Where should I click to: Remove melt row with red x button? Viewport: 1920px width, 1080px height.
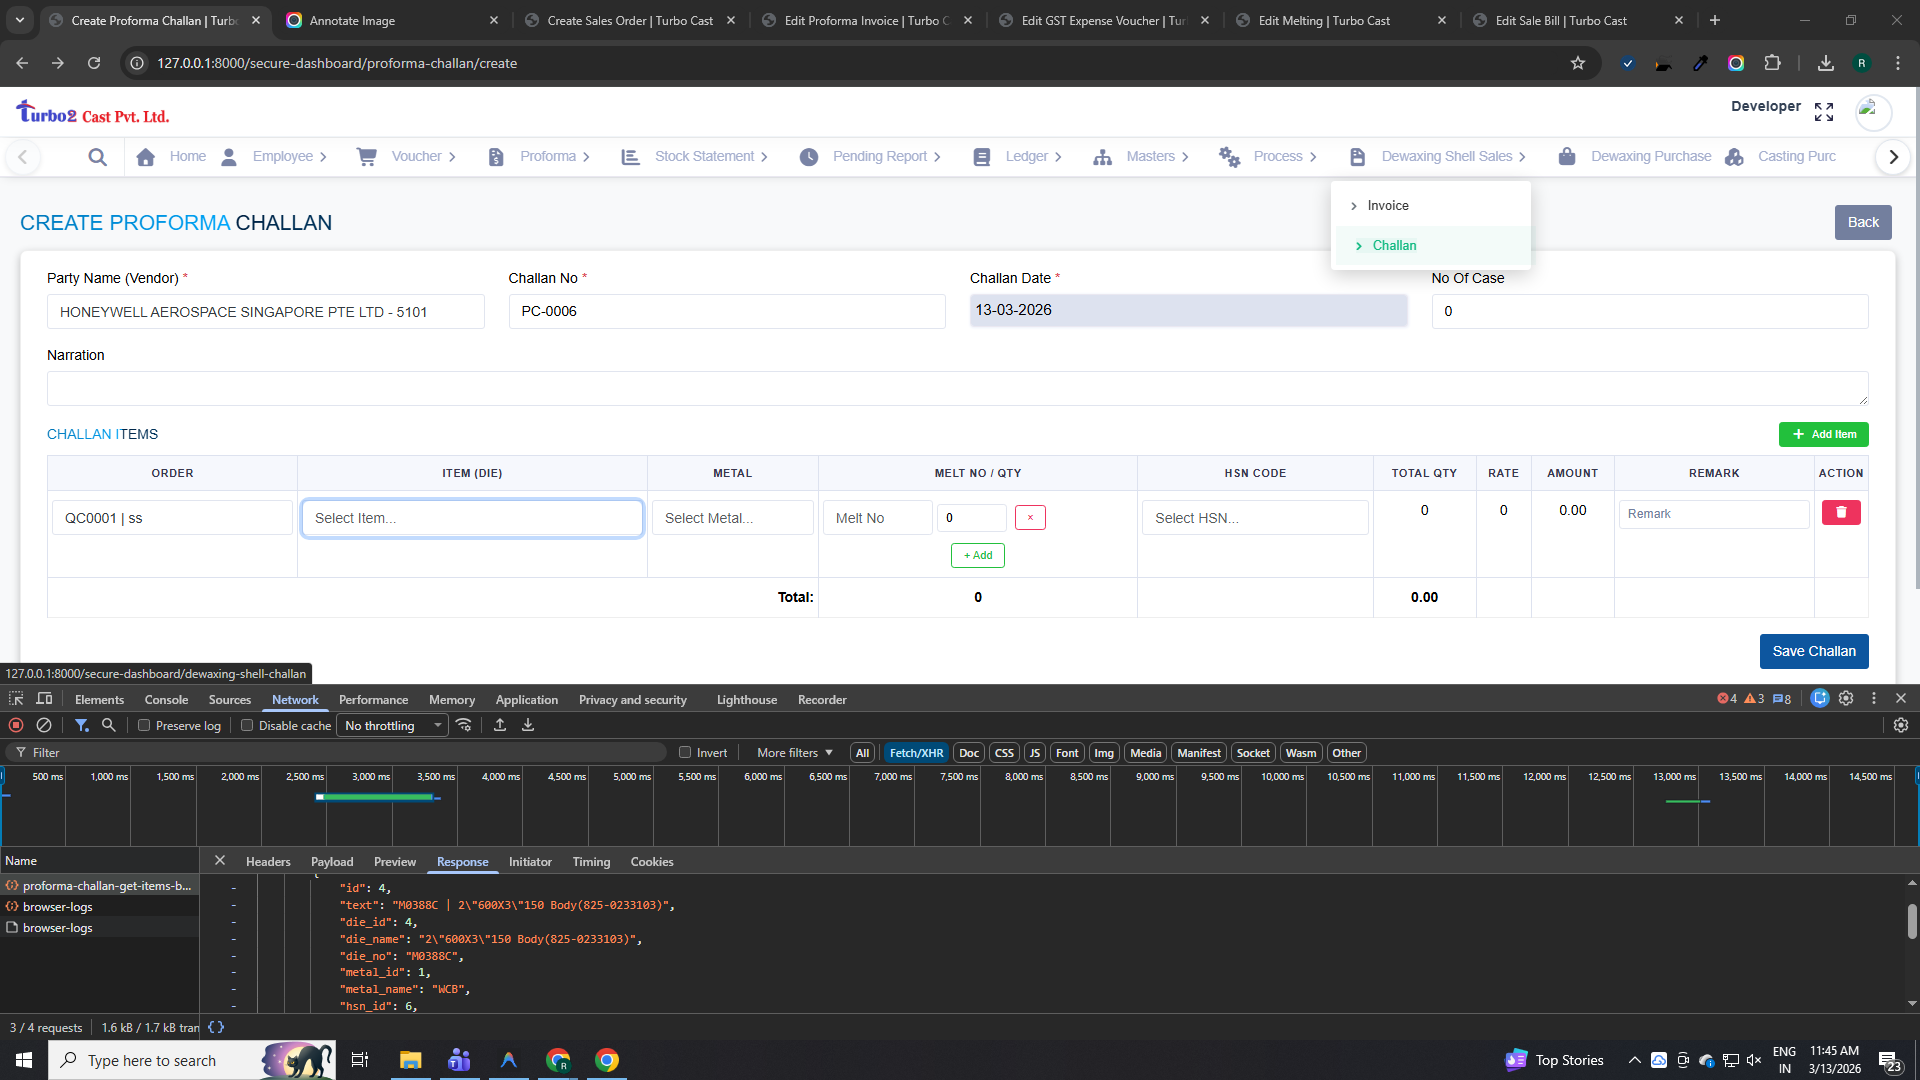tap(1030, 518)
